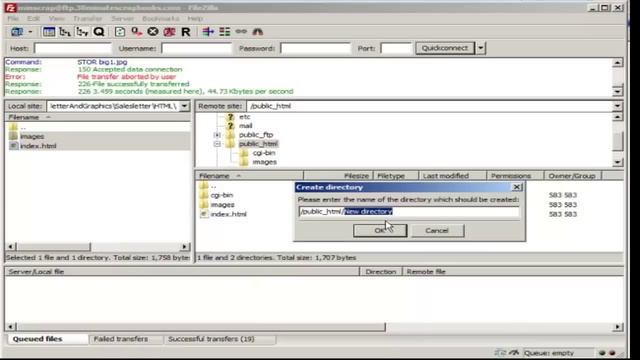Close the Create directory dialog
Viewport: 640px width, 360px height.
click(x=517, y=187)
